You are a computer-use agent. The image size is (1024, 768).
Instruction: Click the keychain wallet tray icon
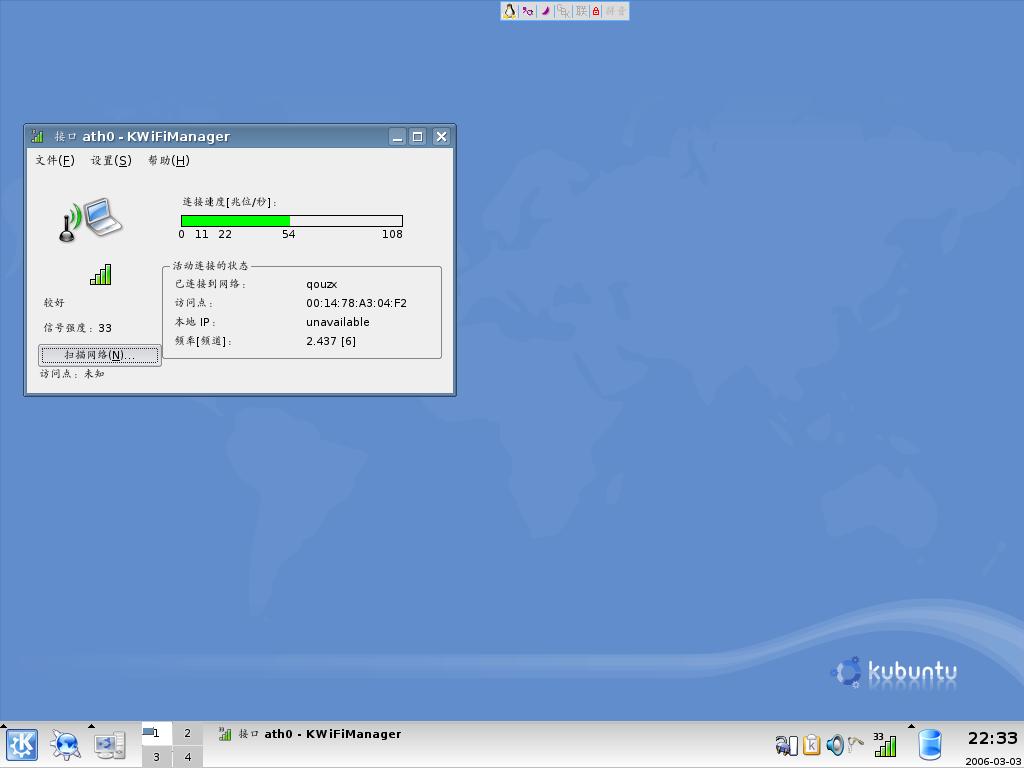click(x=856, y=744)
